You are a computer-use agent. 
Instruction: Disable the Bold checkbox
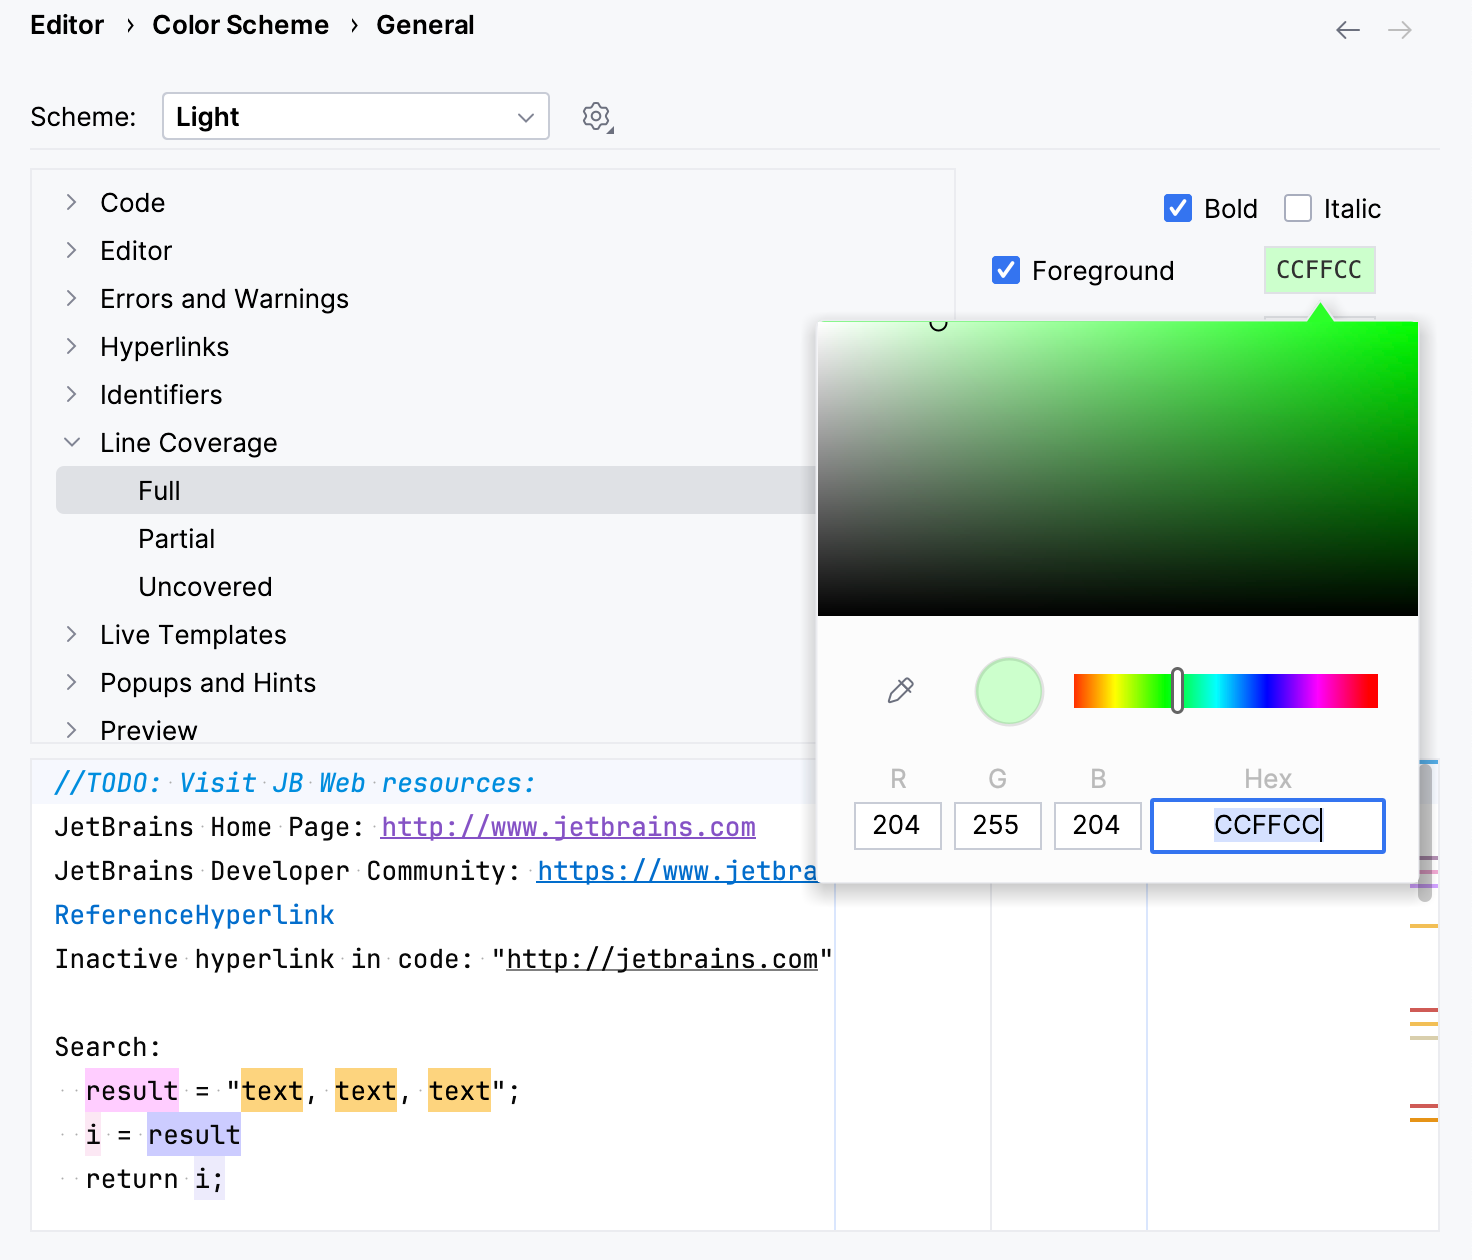(x=1178, y=208)
